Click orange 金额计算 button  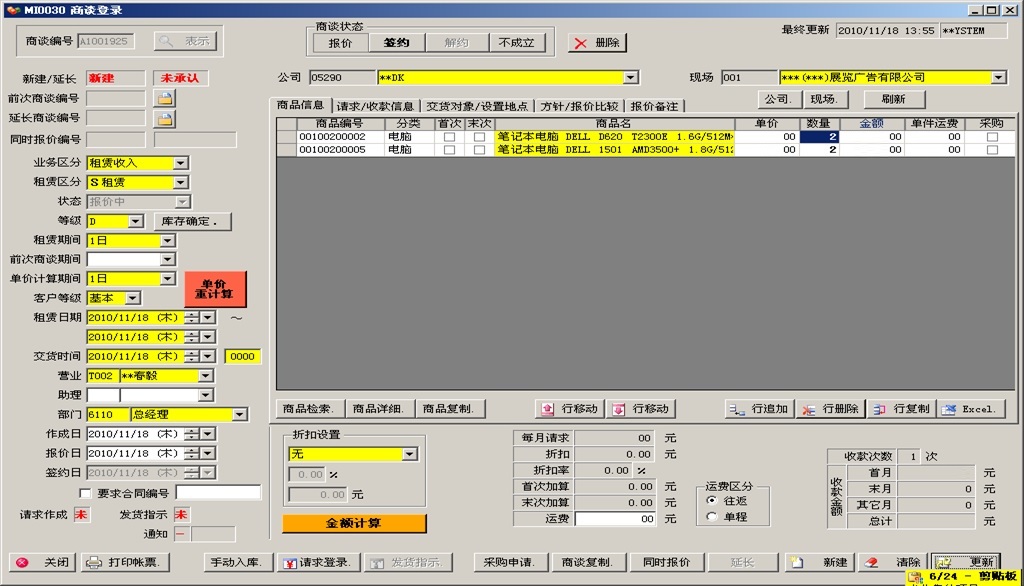[354, 523]
